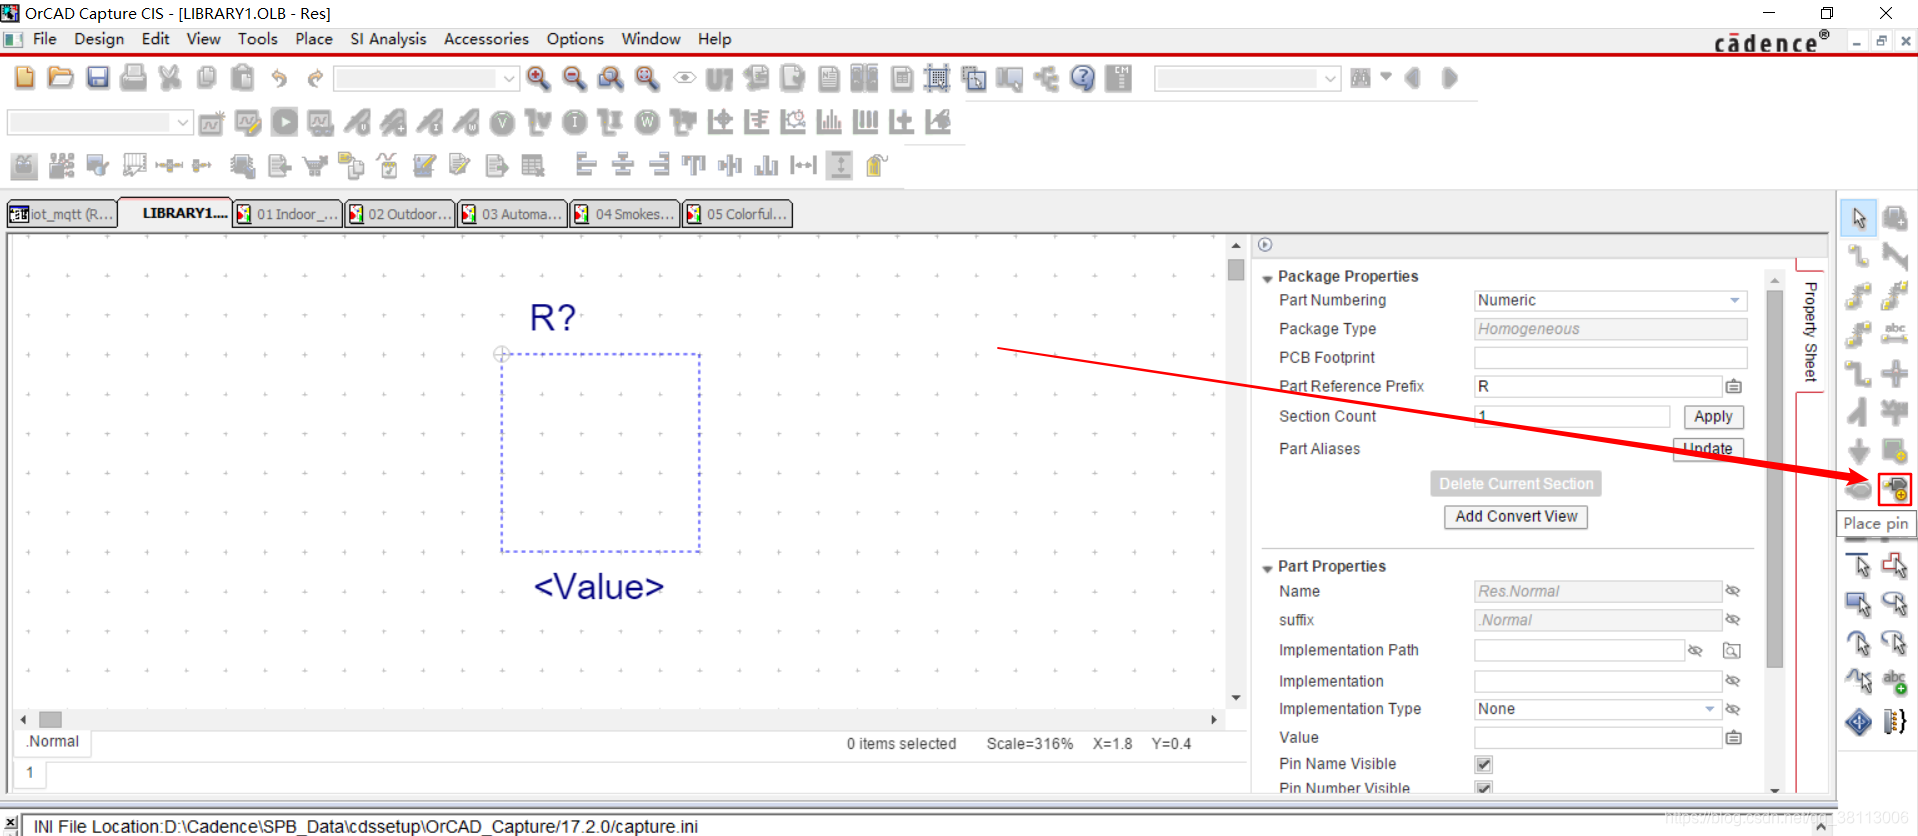Viewport: 1918px width, 836px height.
Task: Open the Part Numbering dropdown
Action: click(1735, 300)
